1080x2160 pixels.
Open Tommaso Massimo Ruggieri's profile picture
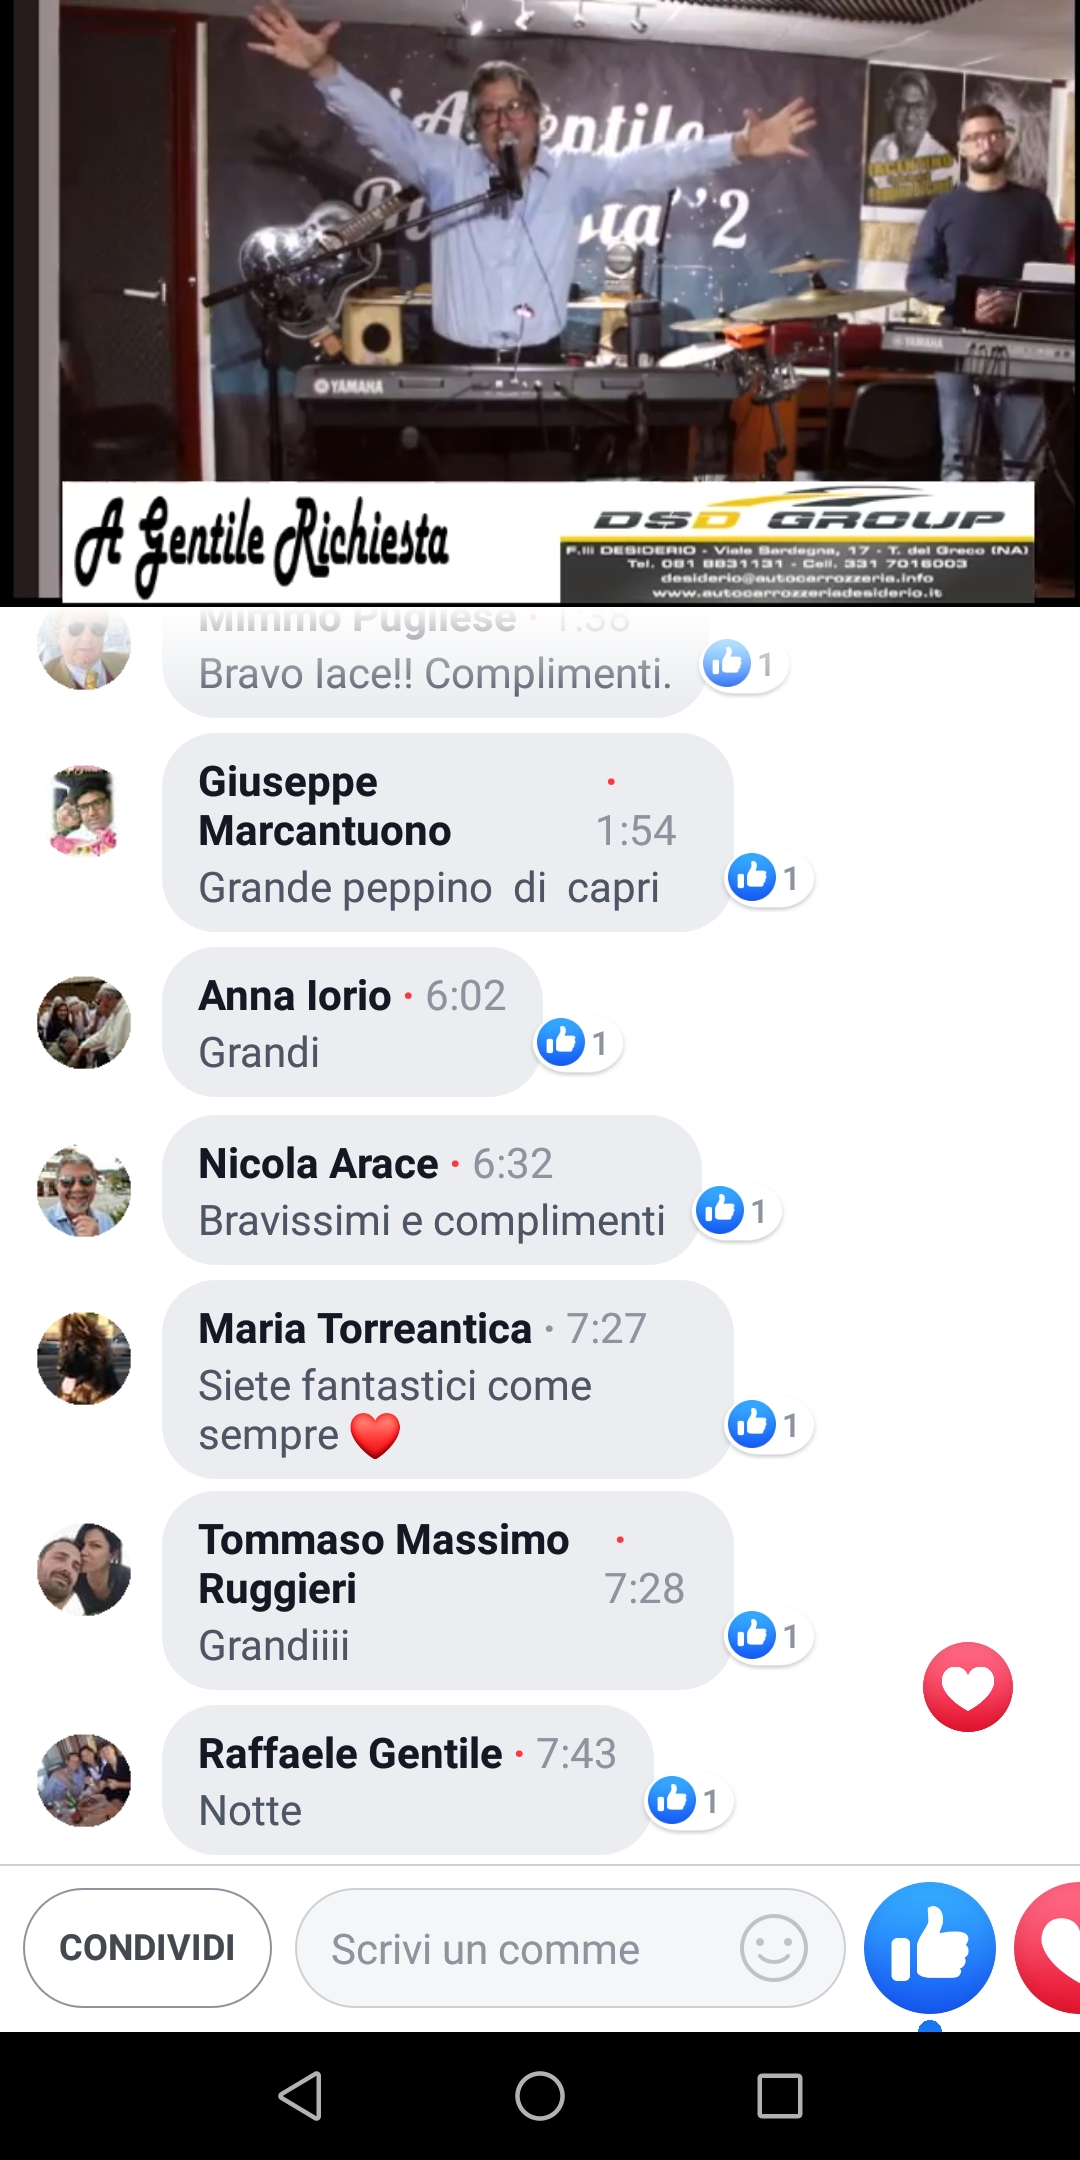point(84,1569)
